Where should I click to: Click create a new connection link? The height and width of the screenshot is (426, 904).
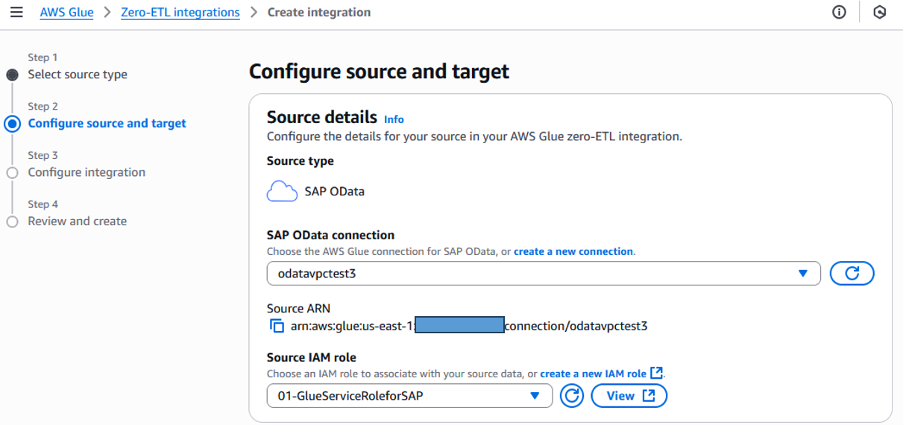pos(573,251)
